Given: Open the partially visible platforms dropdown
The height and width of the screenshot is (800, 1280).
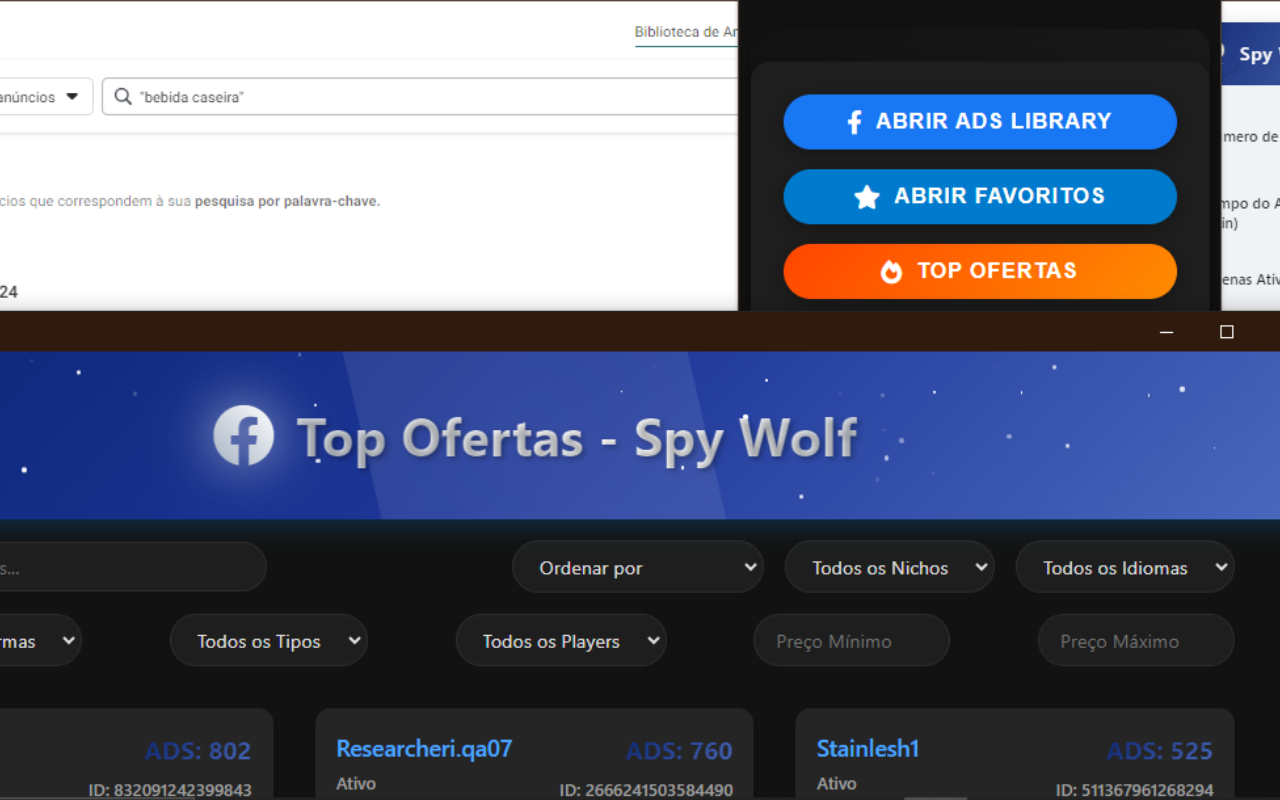Looking at the screenshot, I should coord(40,641).
